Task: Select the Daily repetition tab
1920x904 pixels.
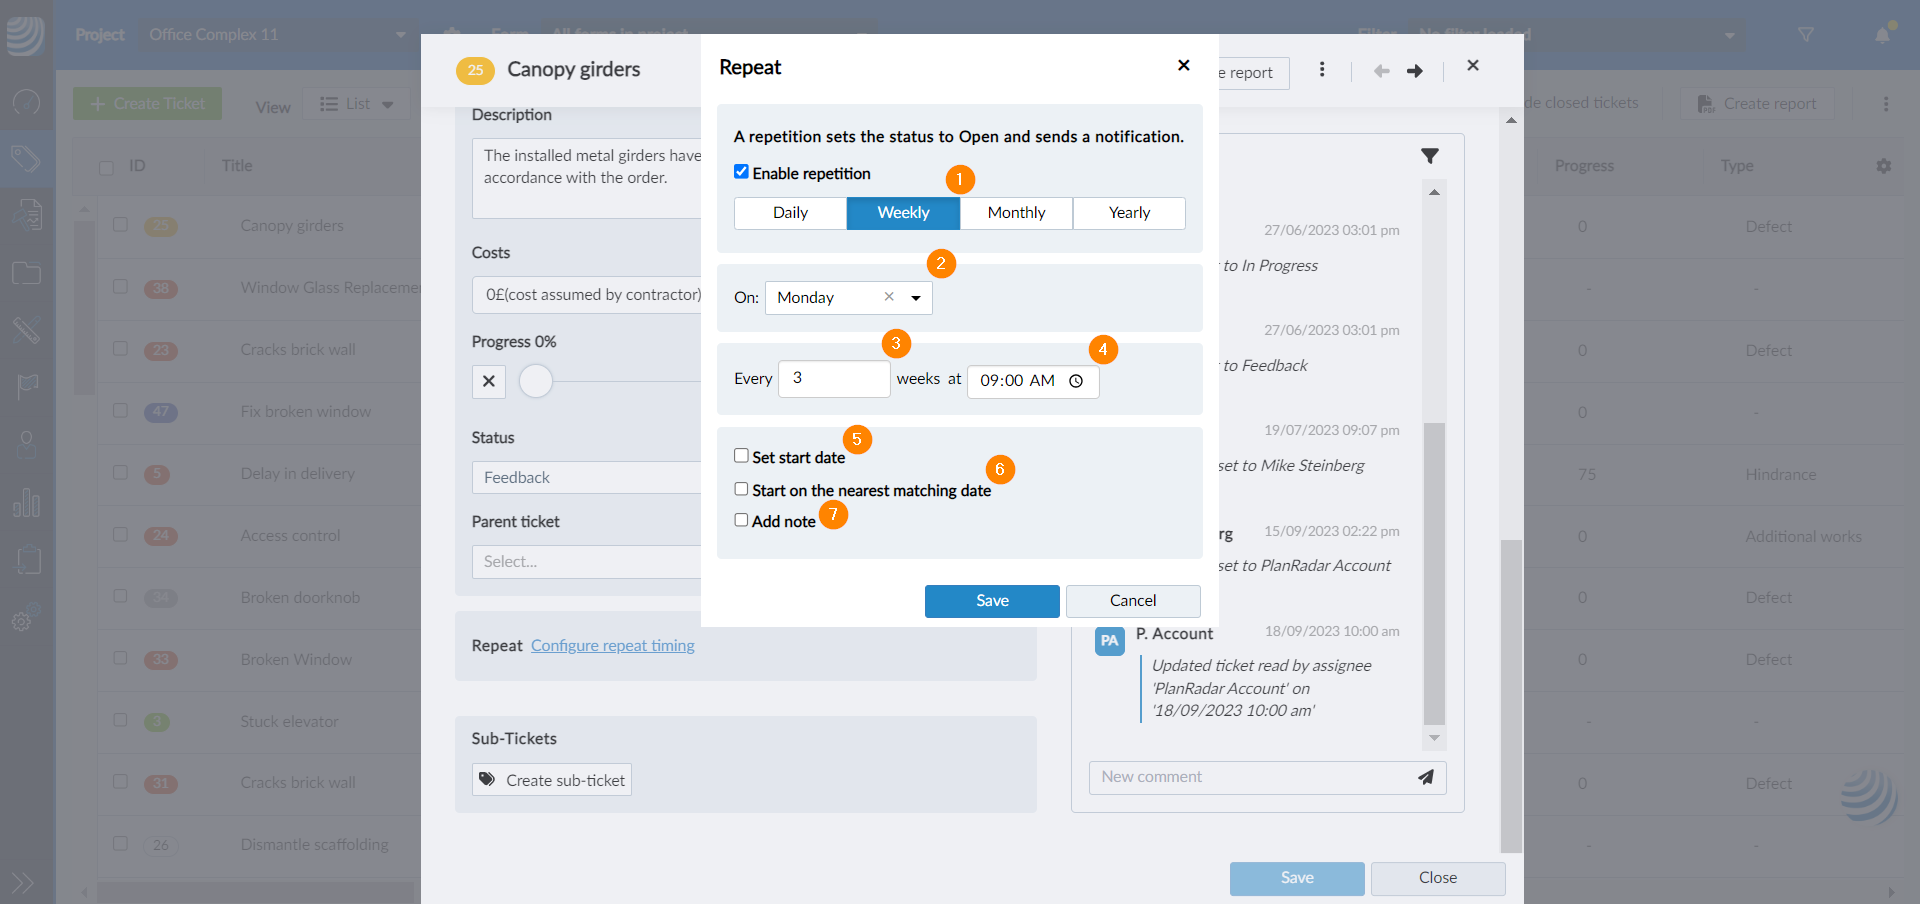Action: [790, 213]
